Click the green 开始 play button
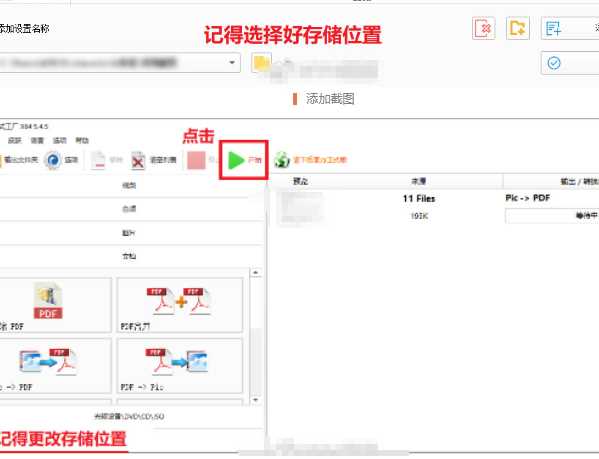This screenshot has width=599, height=459. pos(244,160)
